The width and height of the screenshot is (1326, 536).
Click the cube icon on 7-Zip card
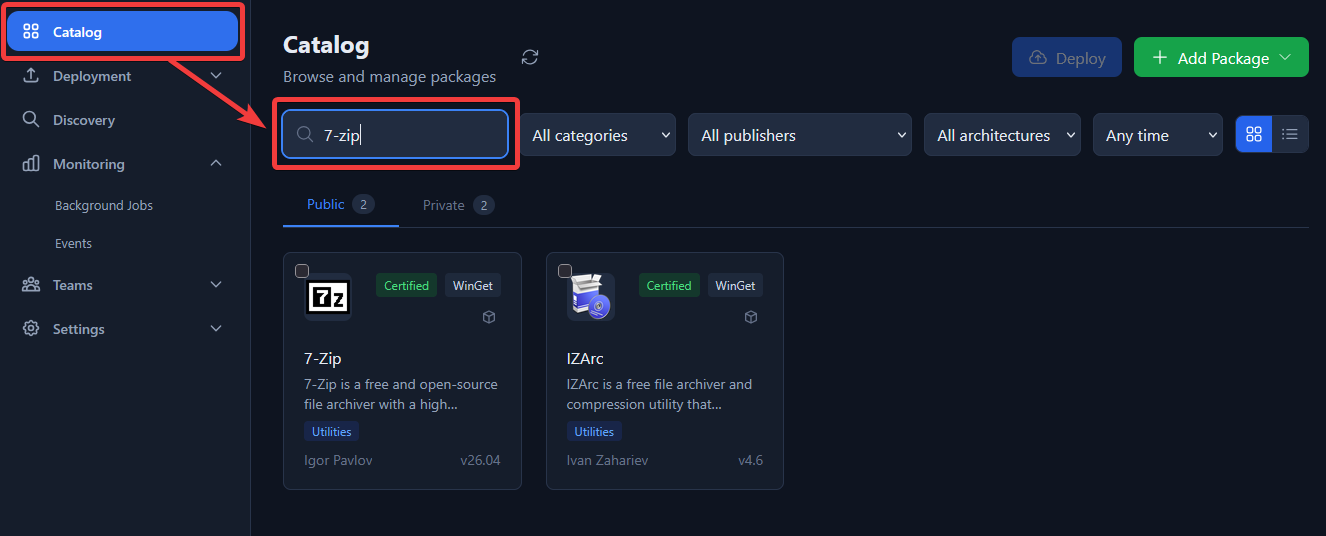pos(489,317)
